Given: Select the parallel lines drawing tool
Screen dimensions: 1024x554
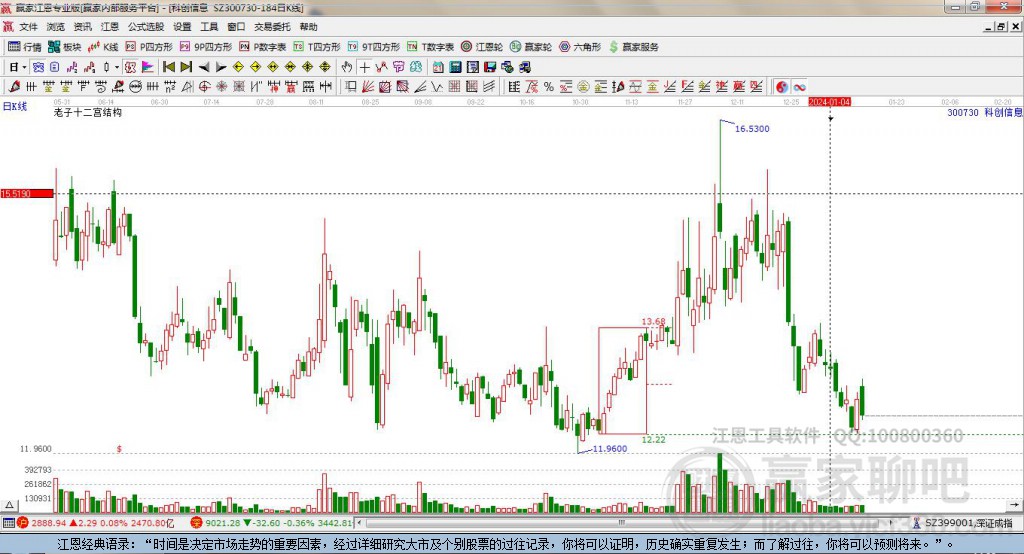Looking at the screenshot, I should point(488,86).
